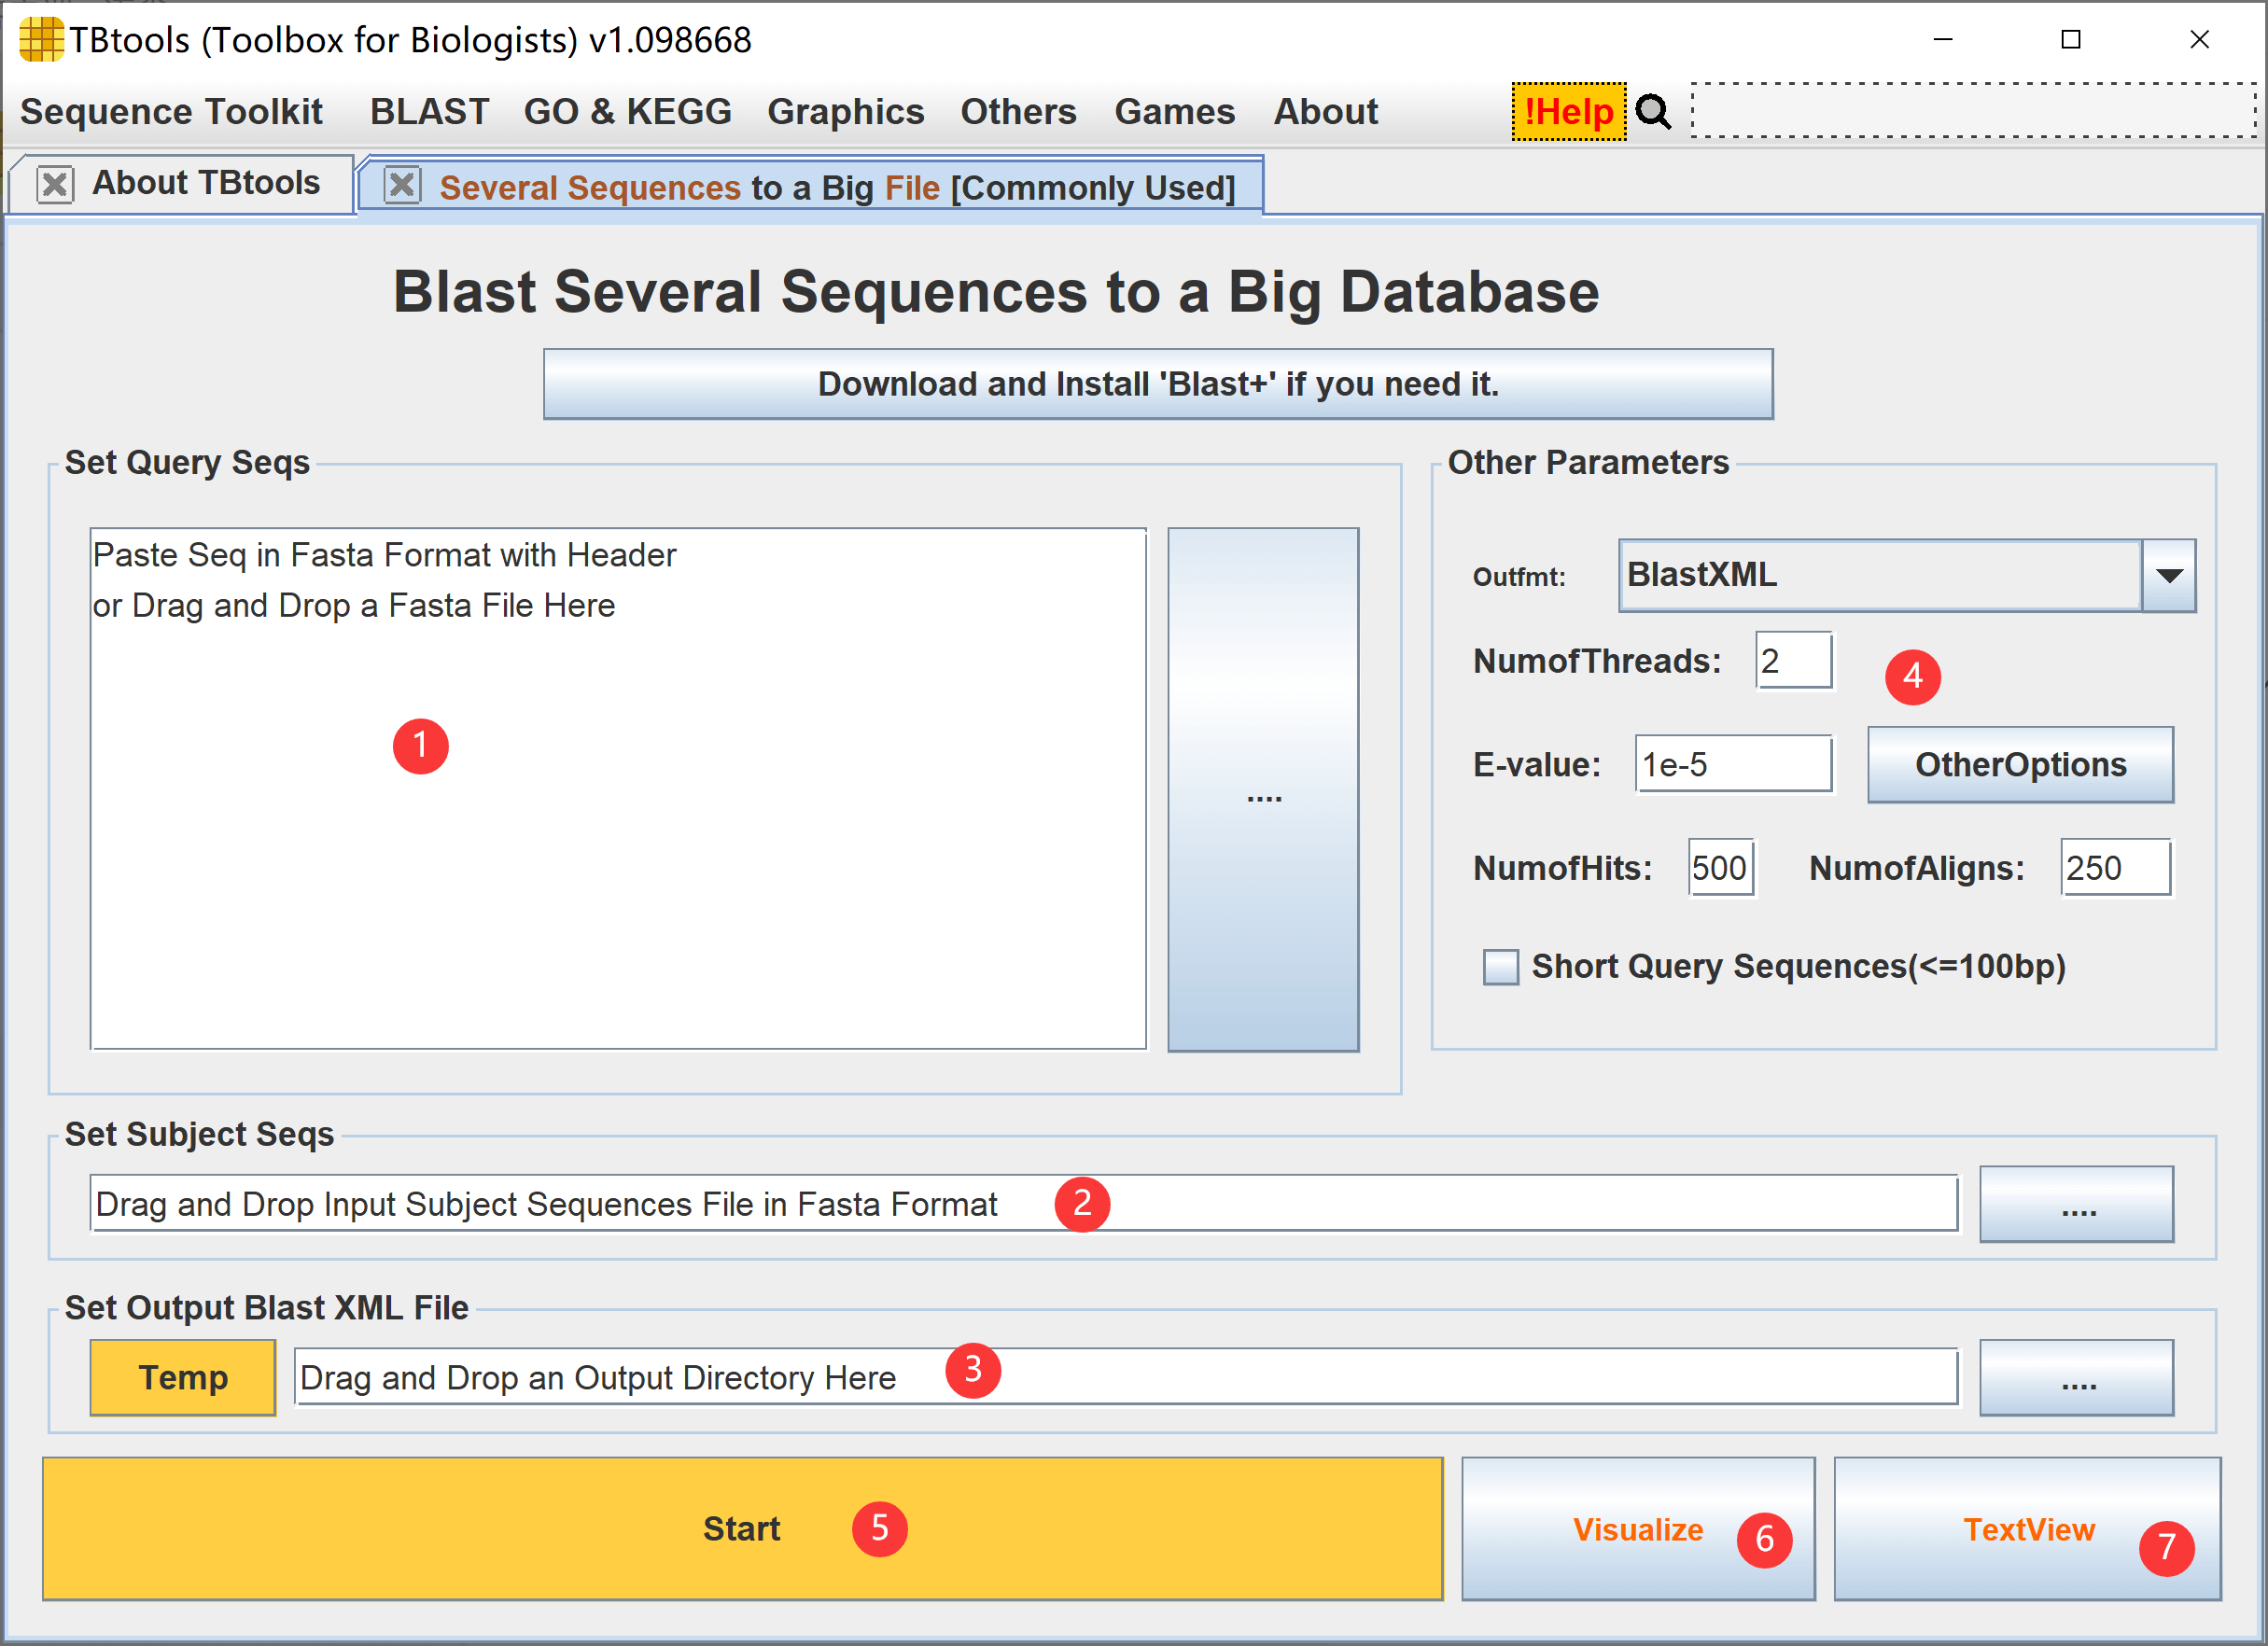Browse subject sequences file with '....'
The width and height of the screenshot is (2268, 1646).
pos(2077,1204)
